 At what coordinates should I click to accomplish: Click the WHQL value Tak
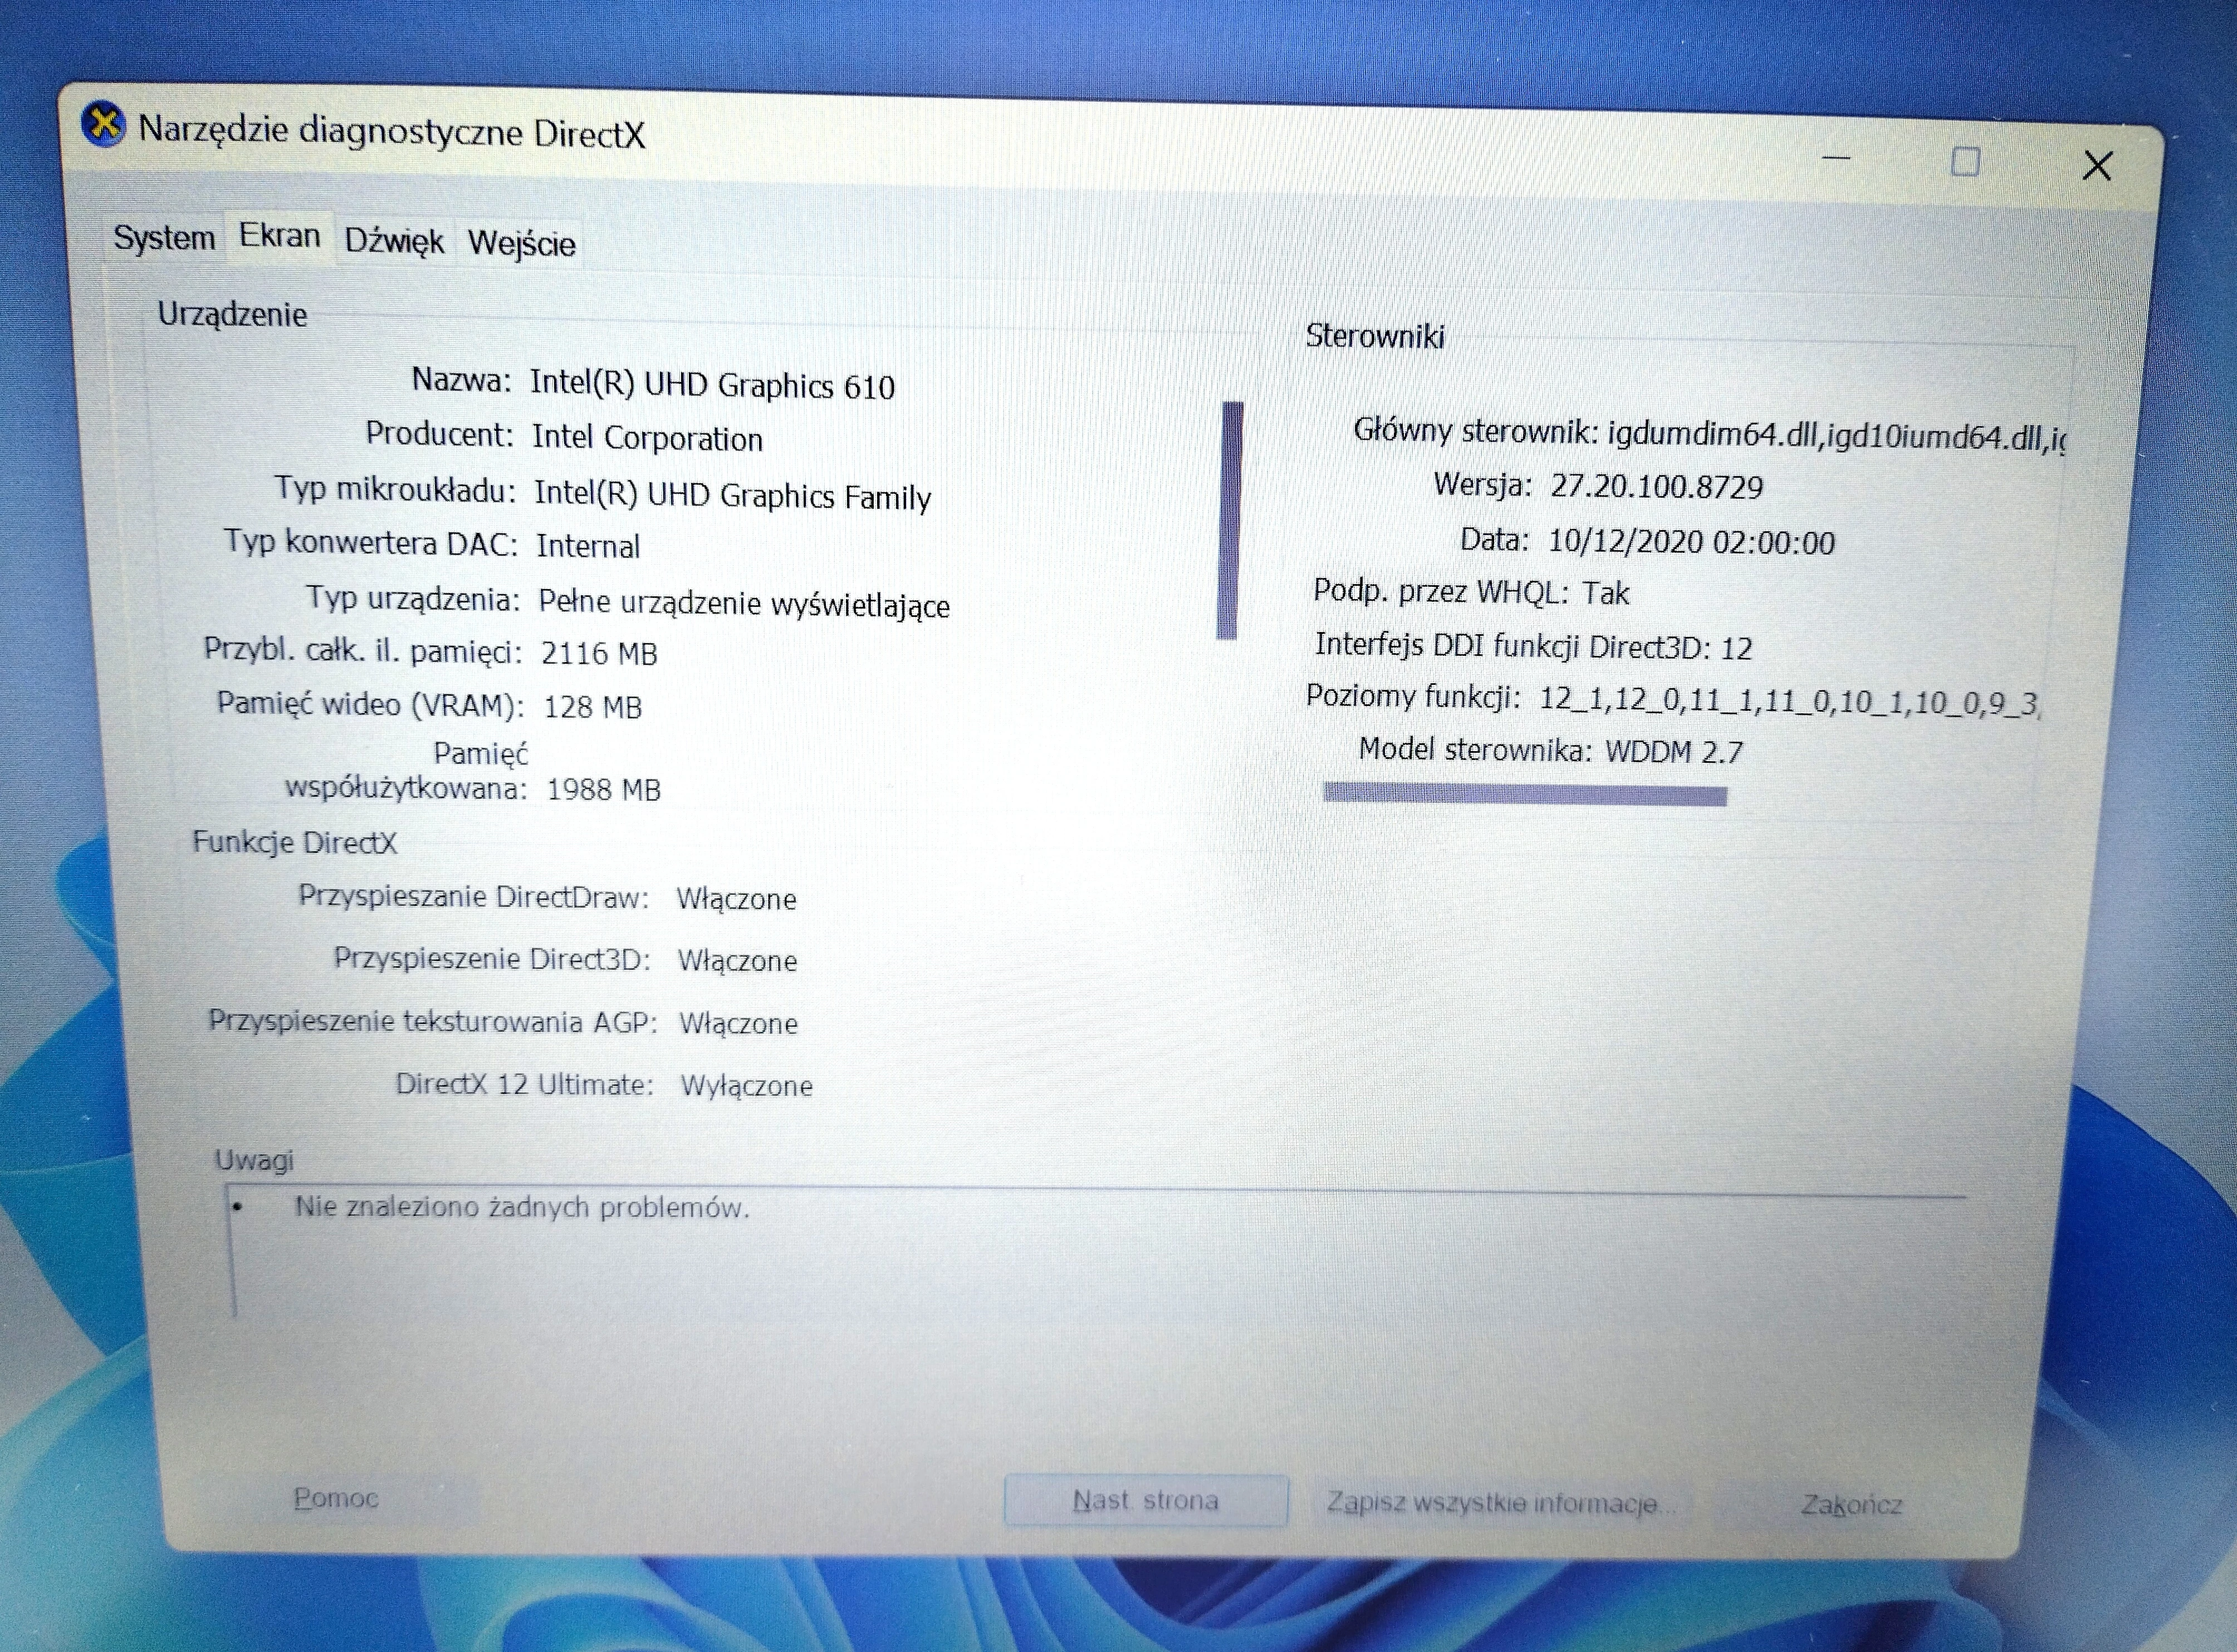[x=1605, y=593]
